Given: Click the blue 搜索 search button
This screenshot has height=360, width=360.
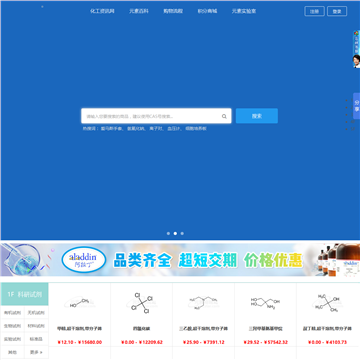Looking at the screenshot, I should [x=257, y=116].
